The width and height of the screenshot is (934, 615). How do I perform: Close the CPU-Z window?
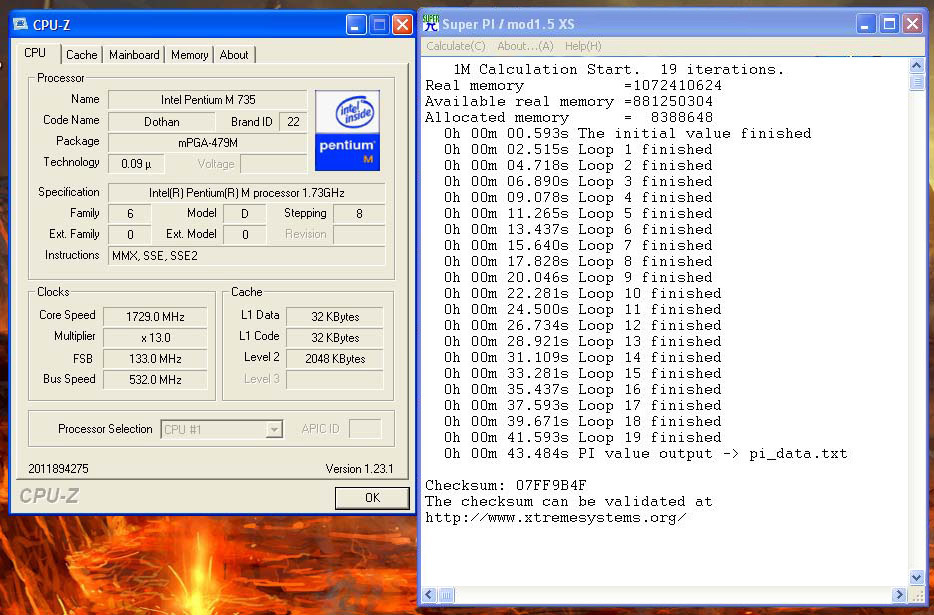403,24
